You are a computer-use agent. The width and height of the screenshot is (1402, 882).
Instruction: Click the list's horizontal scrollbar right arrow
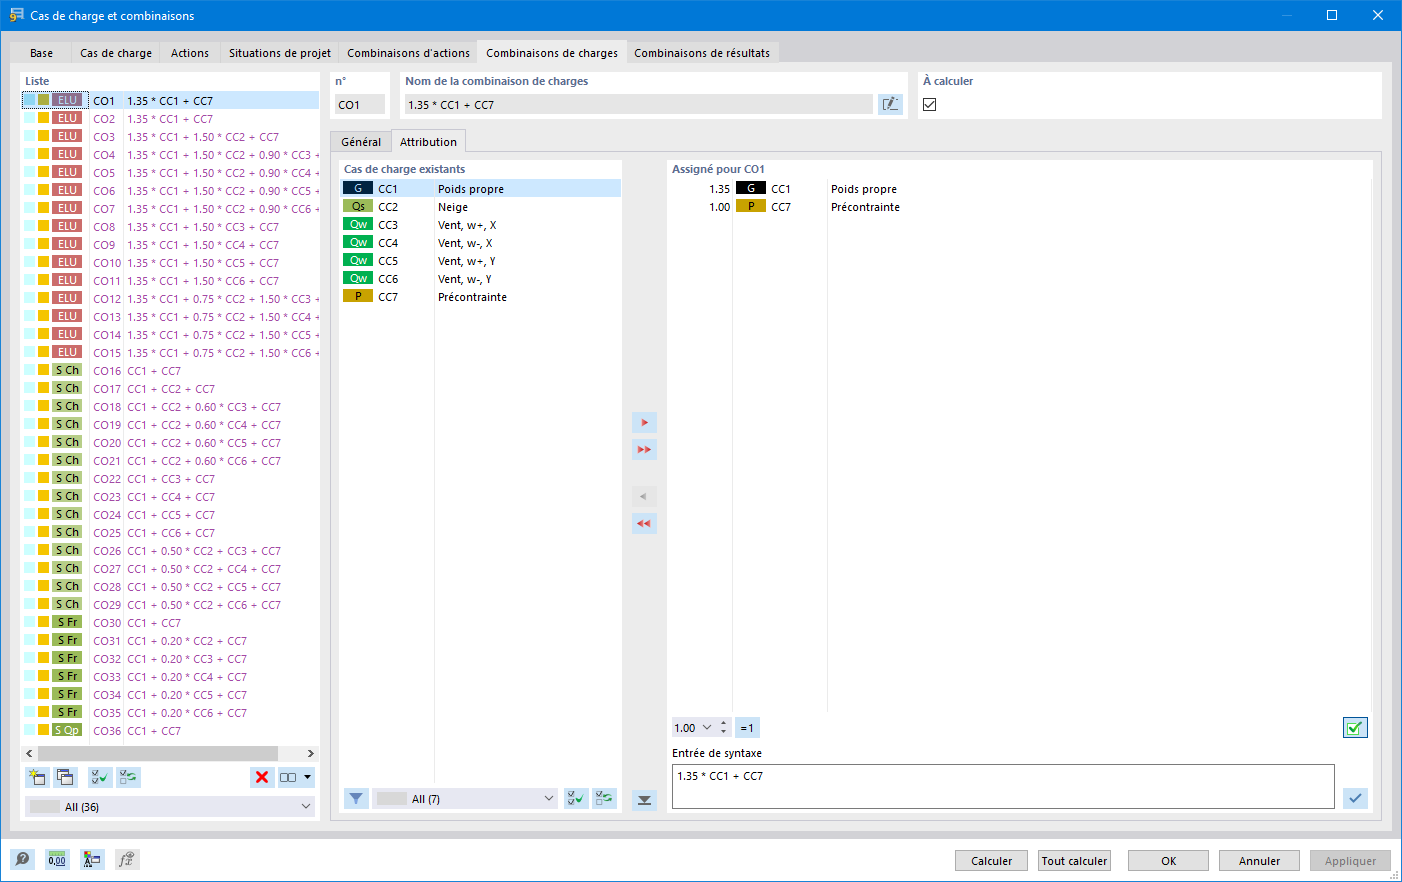click(311, 753)
